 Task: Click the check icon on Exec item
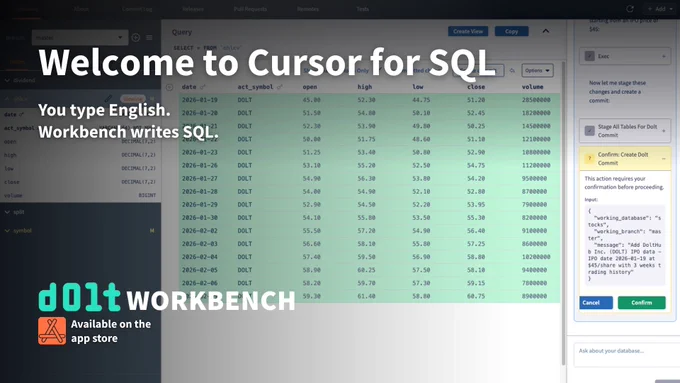pos(589,56)
